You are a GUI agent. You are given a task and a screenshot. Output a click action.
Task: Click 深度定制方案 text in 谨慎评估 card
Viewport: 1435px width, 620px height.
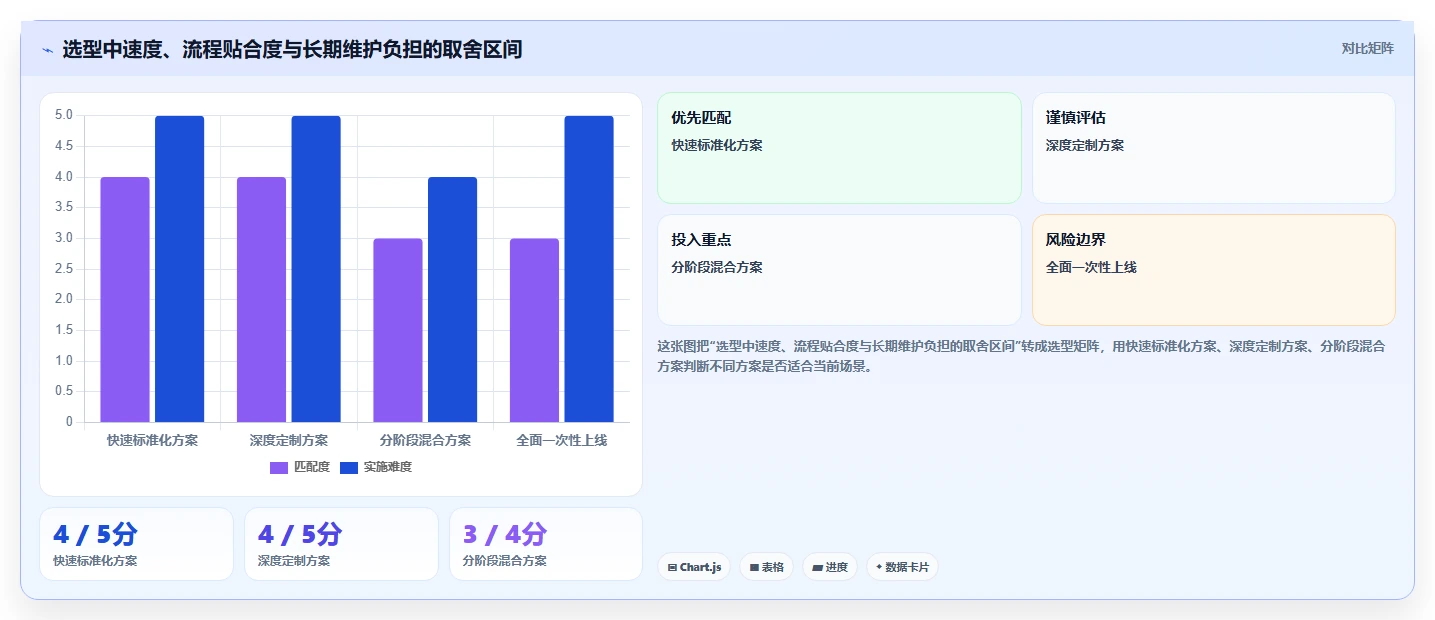tap(1085, 145)
